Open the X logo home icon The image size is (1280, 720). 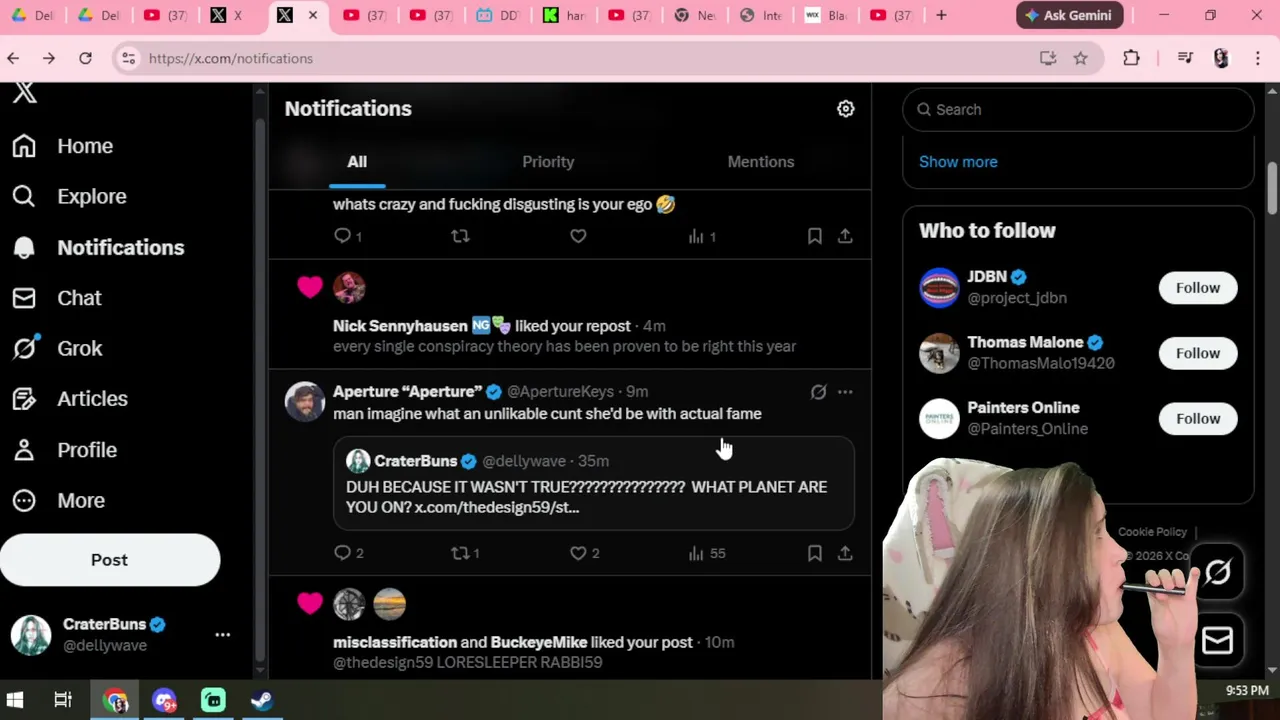click(x=25, y=93)
